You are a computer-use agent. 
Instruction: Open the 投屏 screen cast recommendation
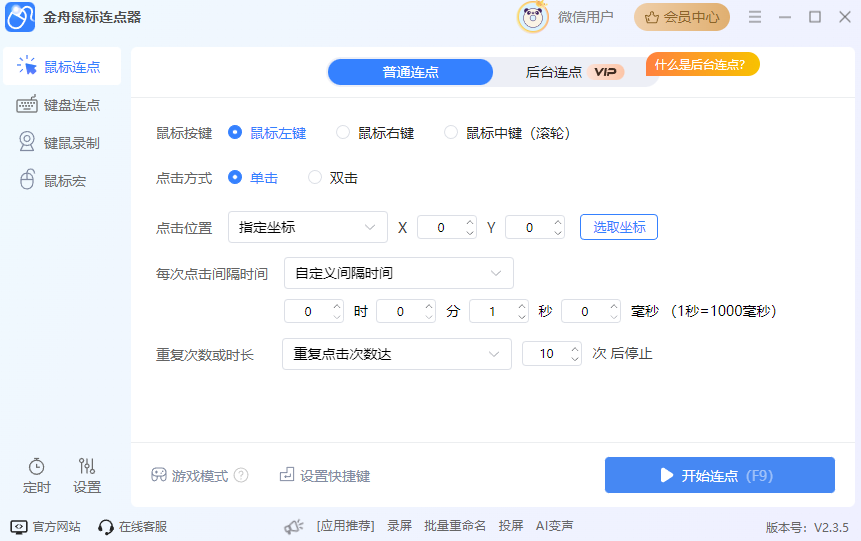pos(511,526)
